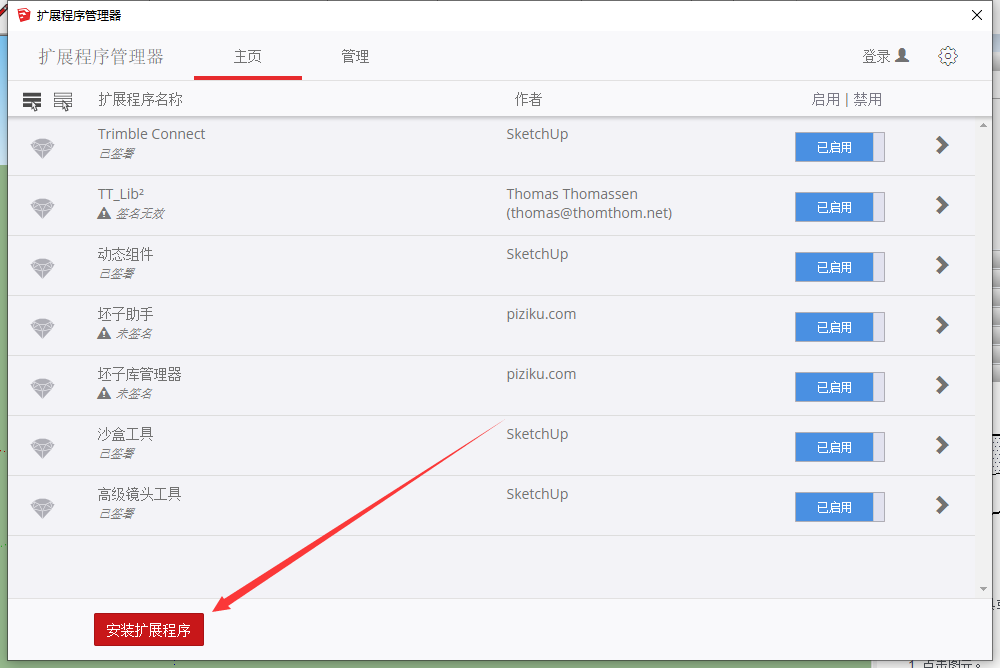Select the 高级镜头工具 extension name
1000x668 pixels.
pyautogui.click(x=139, y=494)
